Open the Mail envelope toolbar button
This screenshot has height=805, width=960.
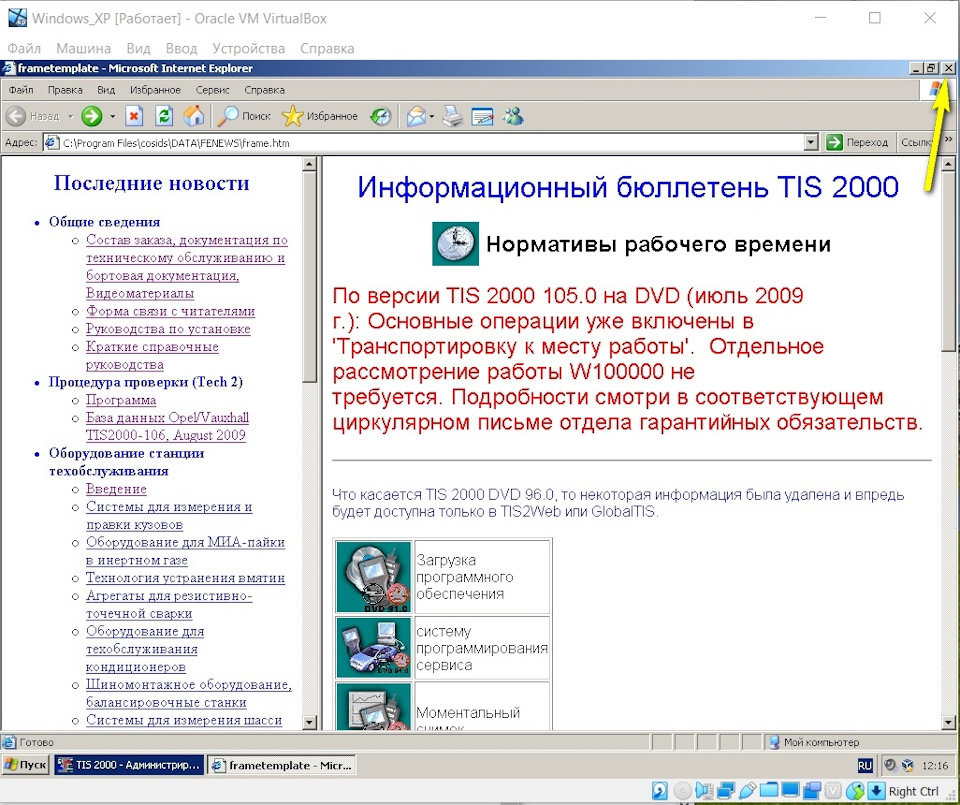tap(416, 116)
